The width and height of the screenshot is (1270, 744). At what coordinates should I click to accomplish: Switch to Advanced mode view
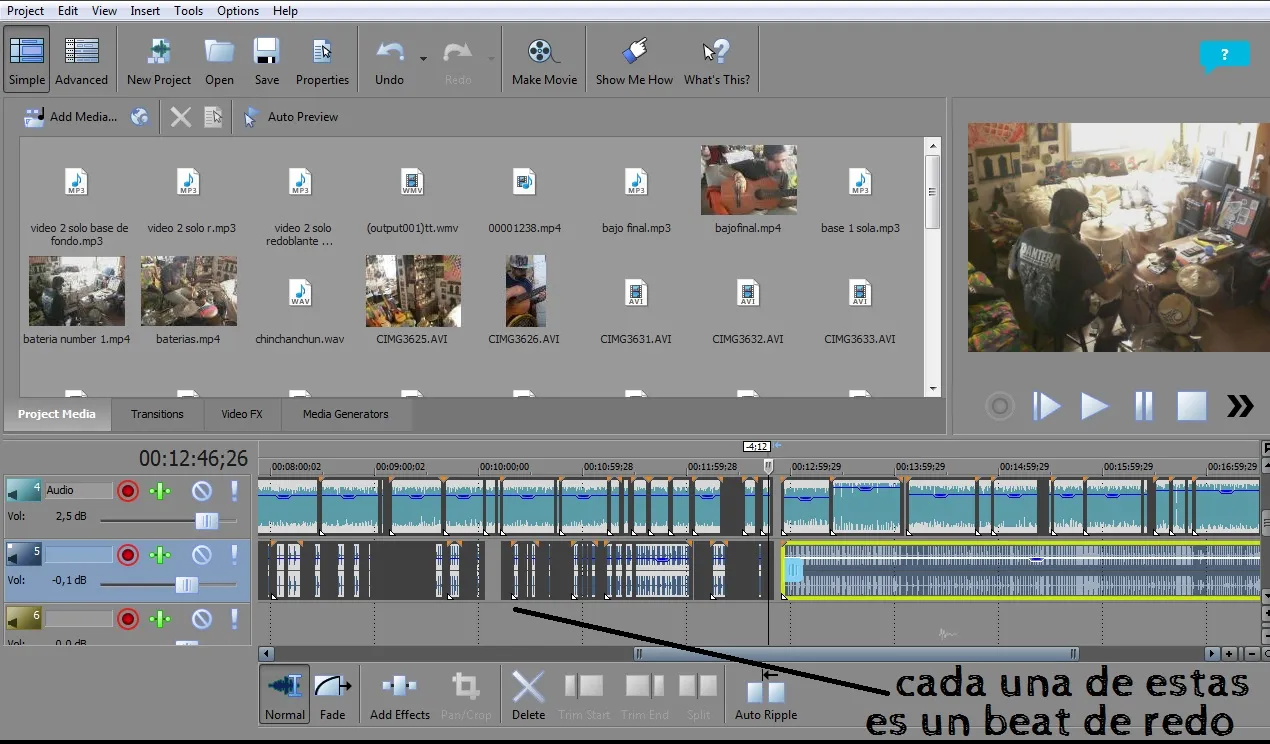(x=81, y=59)
